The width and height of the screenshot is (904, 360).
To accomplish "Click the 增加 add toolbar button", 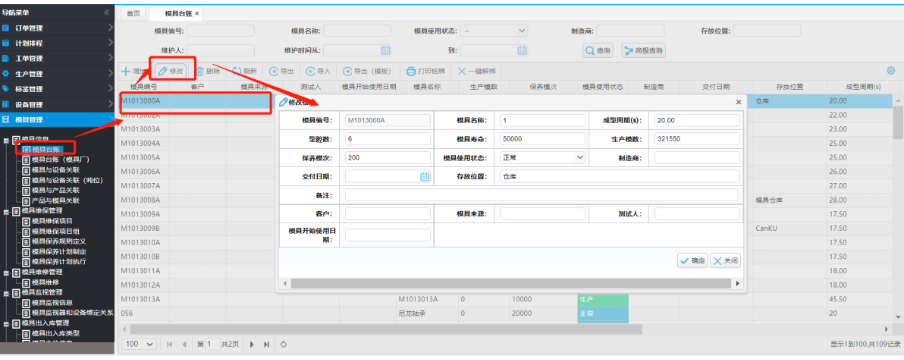I will tap(134, 72).
